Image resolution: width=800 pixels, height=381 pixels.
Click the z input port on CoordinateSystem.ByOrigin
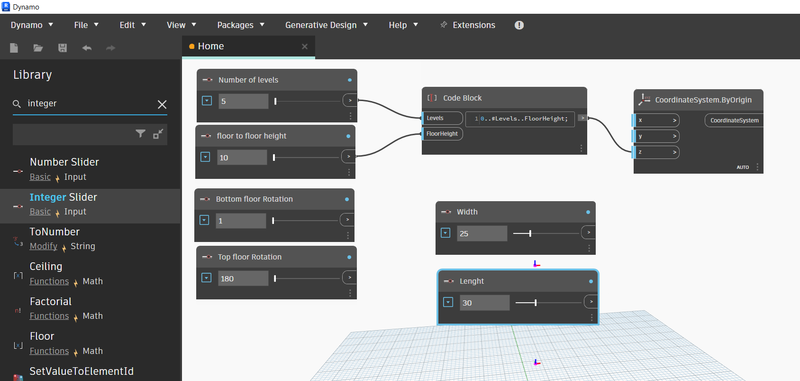tap(657, 153)
